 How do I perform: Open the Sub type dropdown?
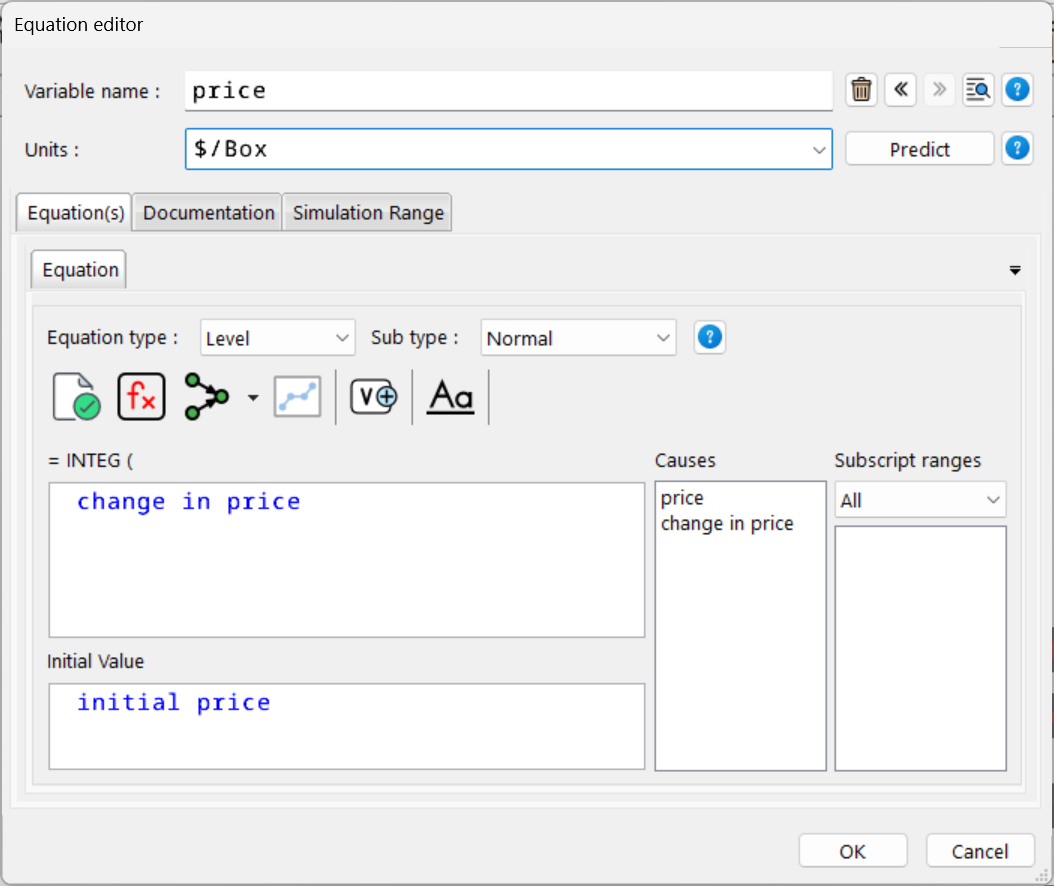click(x=578, y=337)
